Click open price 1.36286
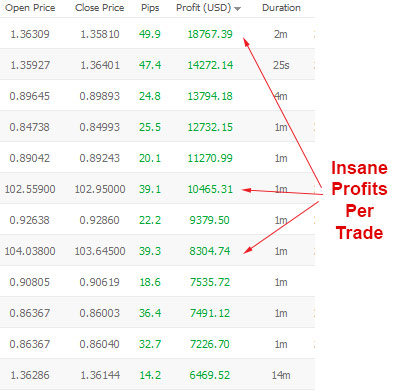Viewport: 400px width, 391px height. (x=30, y=375)
